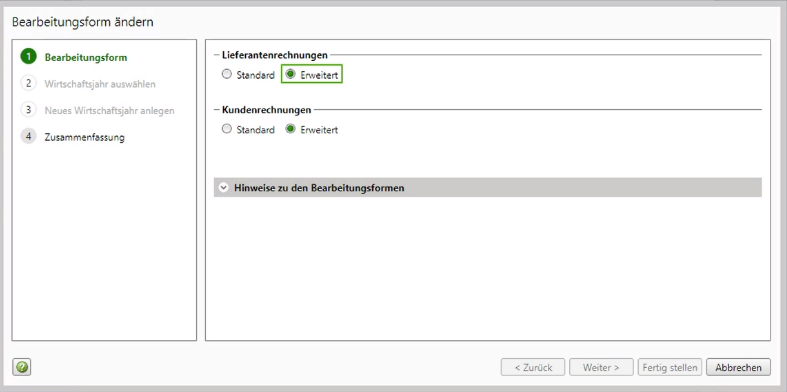
Task: Go to Neues Wirtschaftsjahr anlegen step
Action: tap(109, 110)
